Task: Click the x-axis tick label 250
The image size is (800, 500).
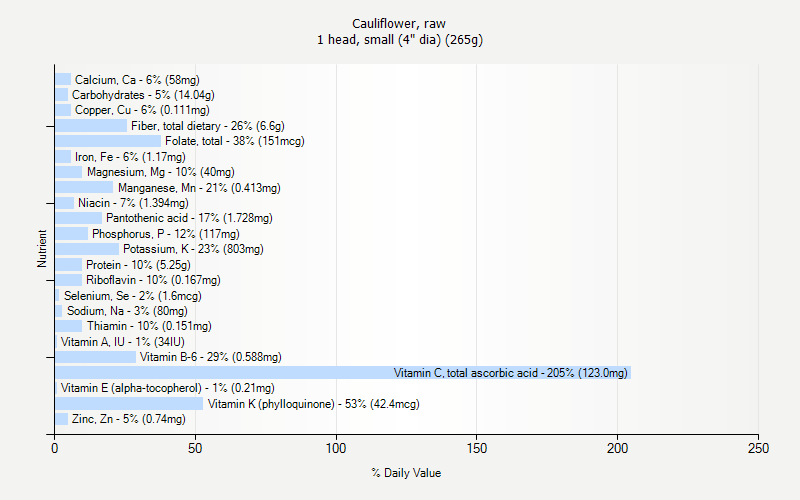Action: tap(758, 448)
